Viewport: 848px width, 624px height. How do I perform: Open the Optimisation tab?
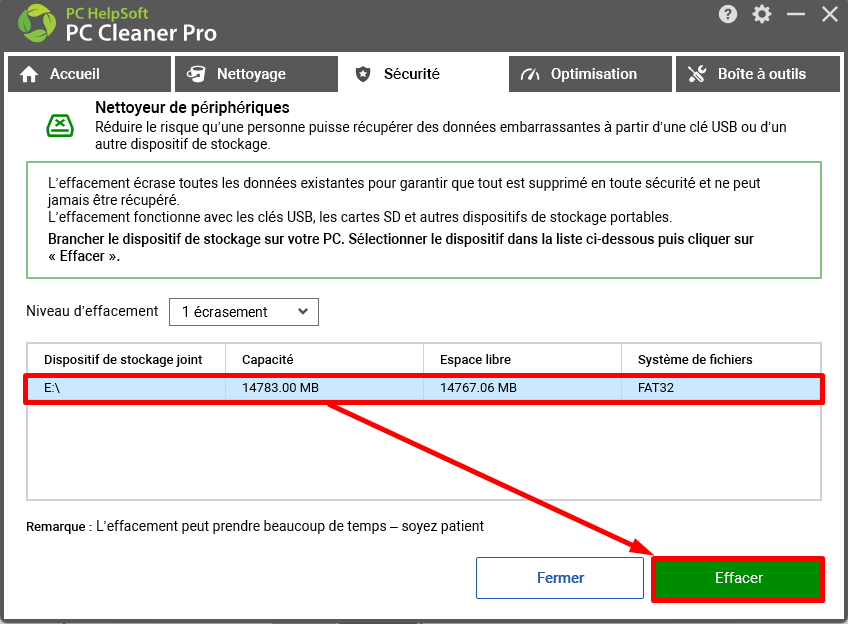pos(590,74)
